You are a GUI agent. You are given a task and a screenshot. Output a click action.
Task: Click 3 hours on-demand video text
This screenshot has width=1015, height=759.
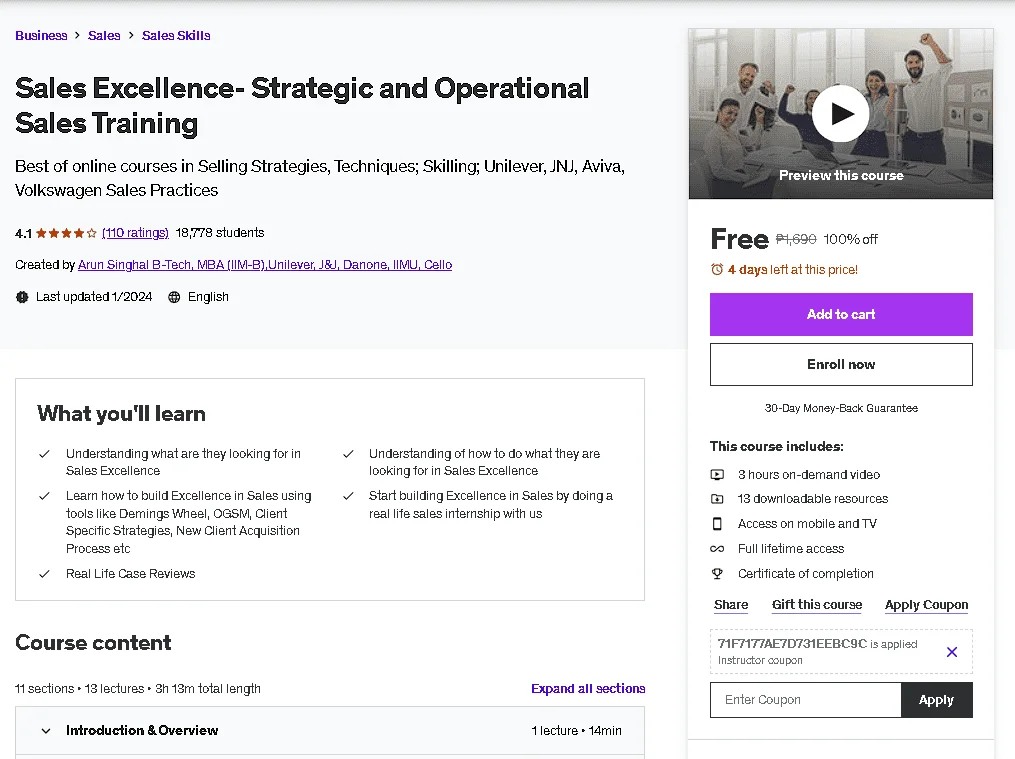[809, 474]
